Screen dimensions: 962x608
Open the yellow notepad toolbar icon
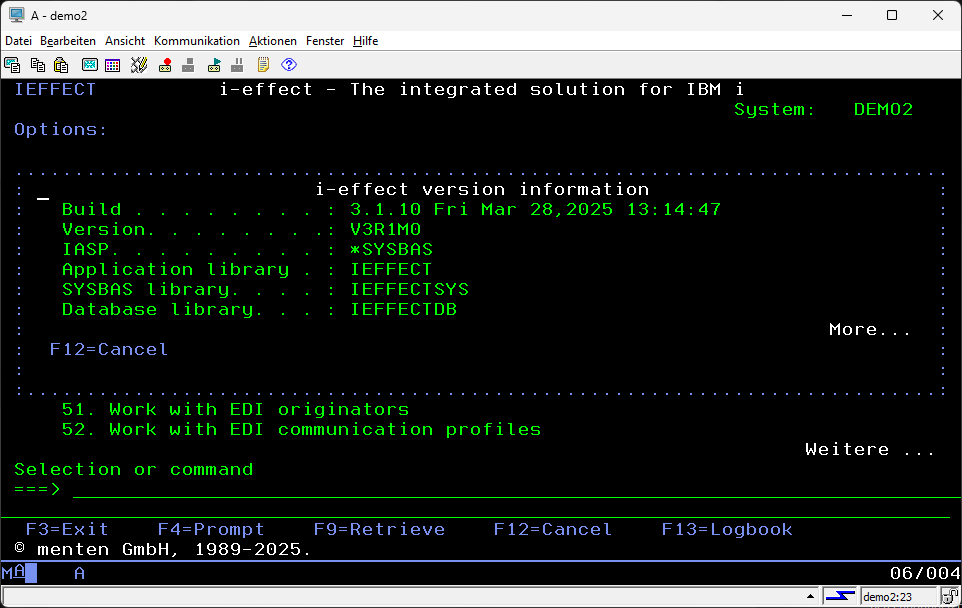point(264,65)
